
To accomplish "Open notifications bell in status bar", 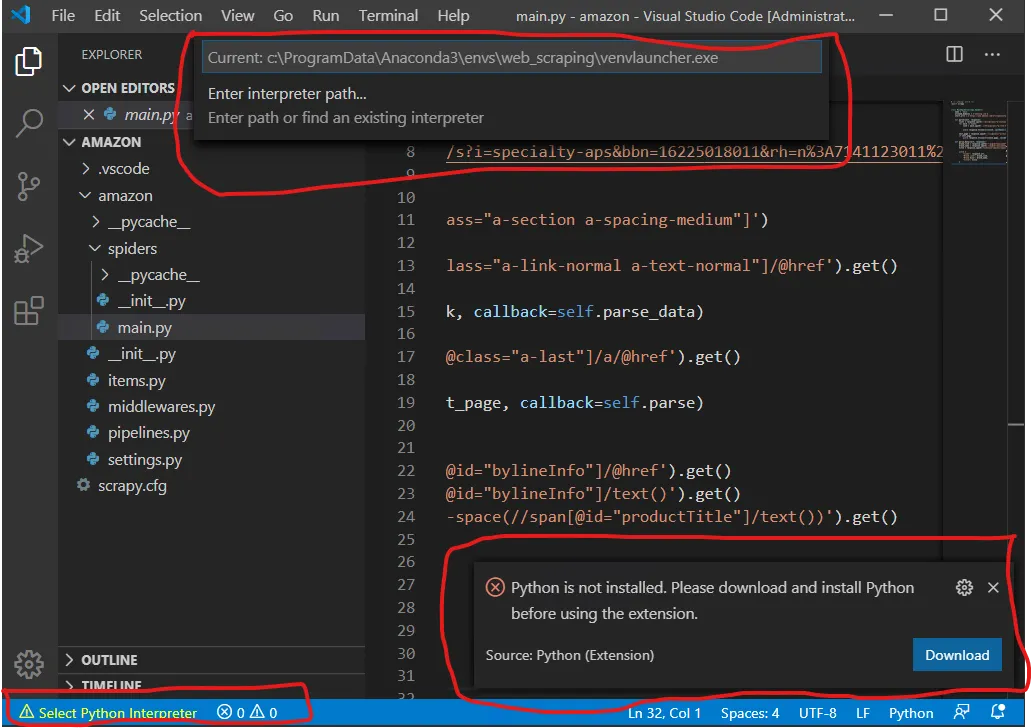I will [998, 712].
